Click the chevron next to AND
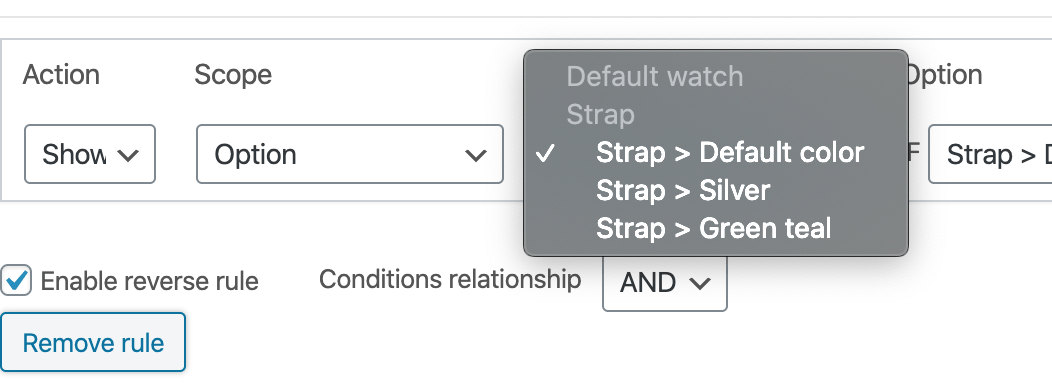Image resolution: width=1052 pixels, height=388 pixels. click(x=700, y=284)
